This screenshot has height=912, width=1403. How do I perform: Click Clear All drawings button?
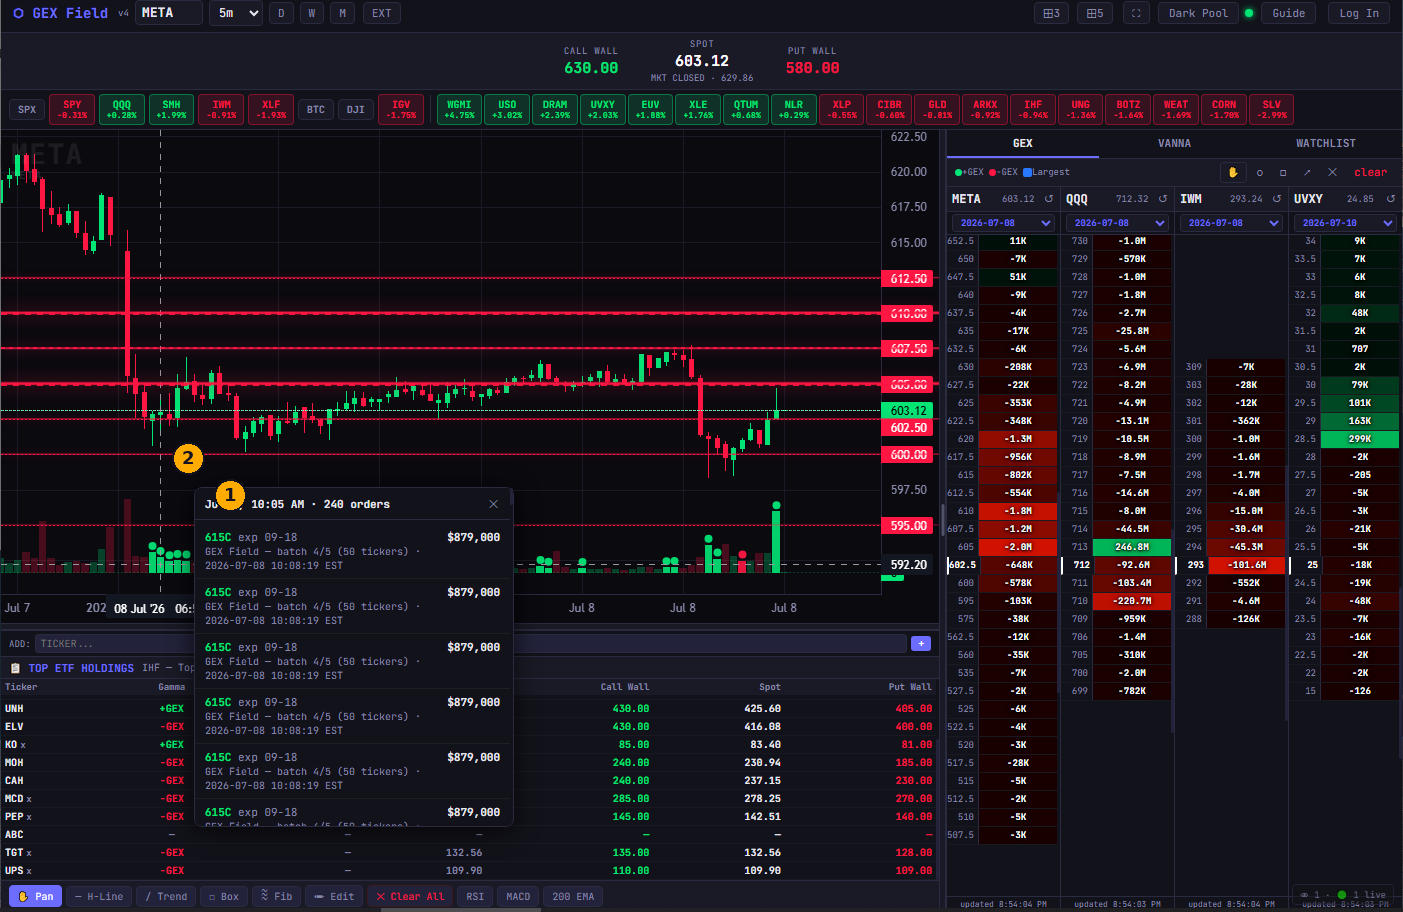410,896
